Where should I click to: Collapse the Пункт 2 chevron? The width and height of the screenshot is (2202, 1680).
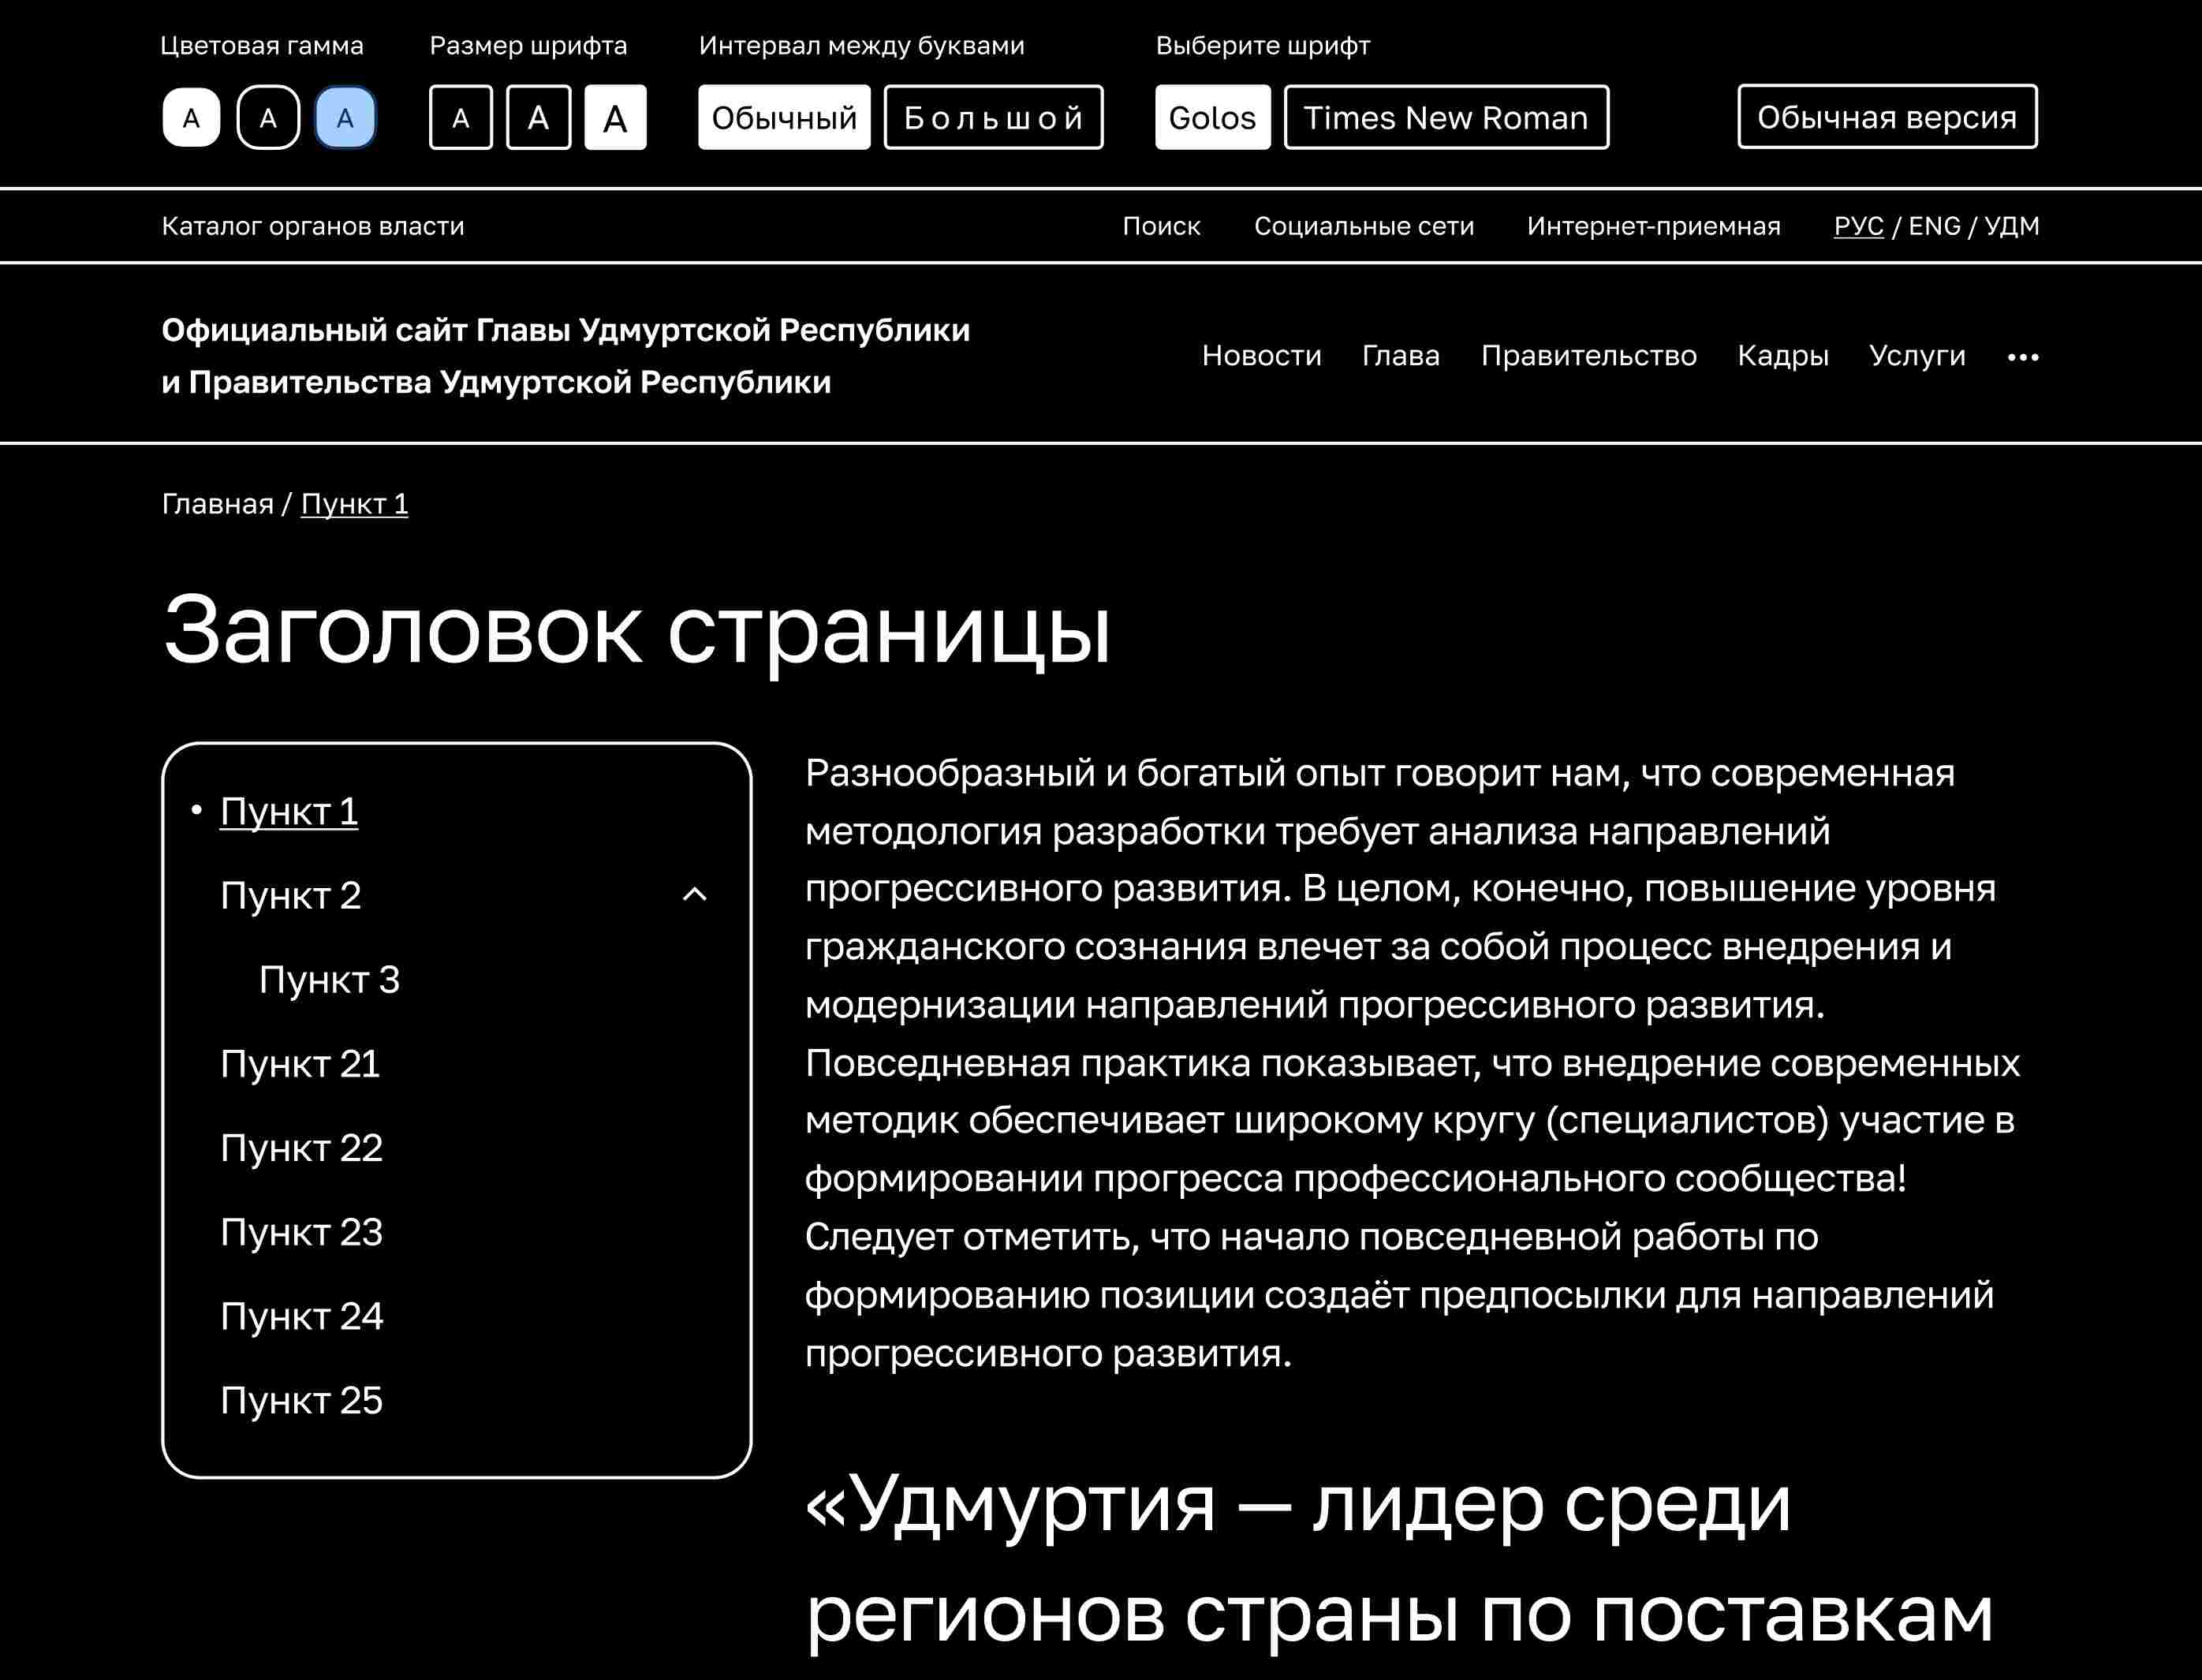[694, 895]
